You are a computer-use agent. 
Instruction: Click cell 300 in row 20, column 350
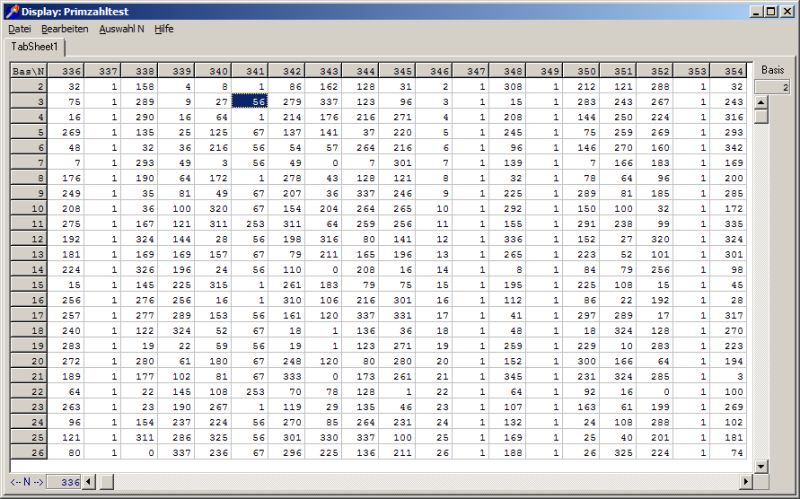[x=581, y=361]
